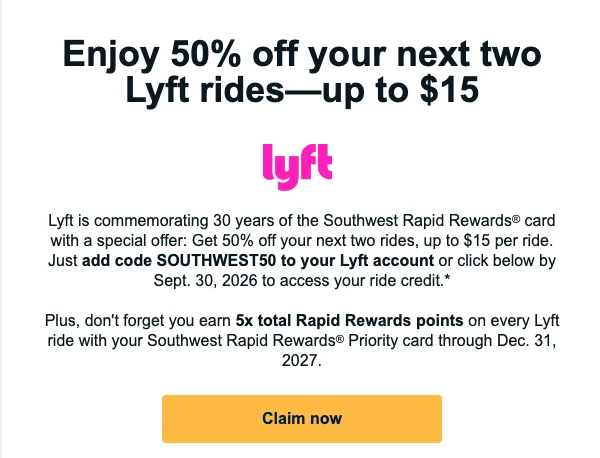The width and height of the screenshot is (600, 458).
Task: Click the 'Plus, don't forget you earn' text
Action: pos(138,320)
